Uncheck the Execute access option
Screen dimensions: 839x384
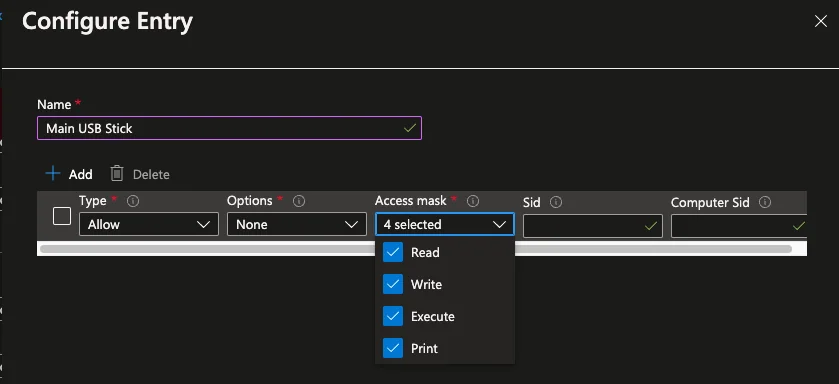pyautogui.click(x=393, y=317)
